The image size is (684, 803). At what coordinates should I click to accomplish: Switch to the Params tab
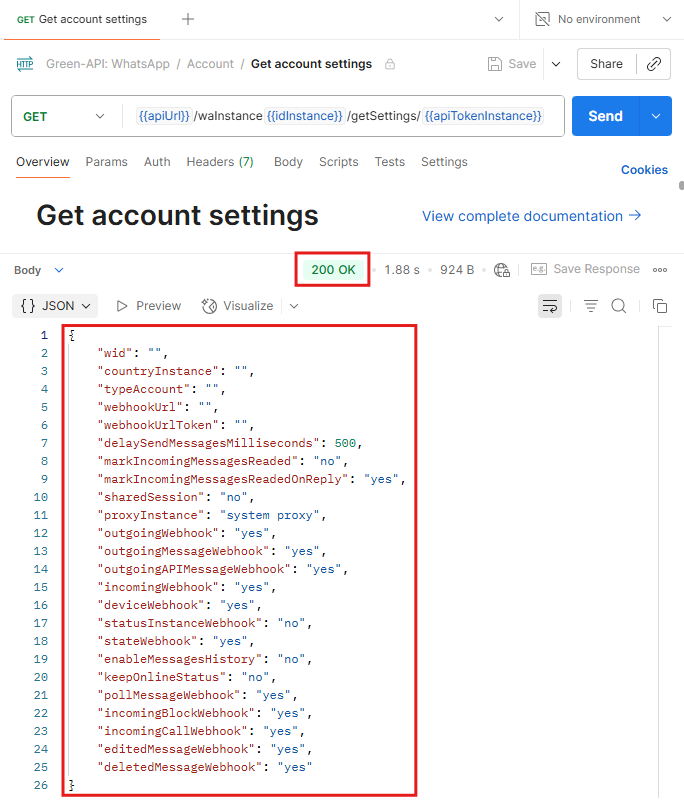106,162
